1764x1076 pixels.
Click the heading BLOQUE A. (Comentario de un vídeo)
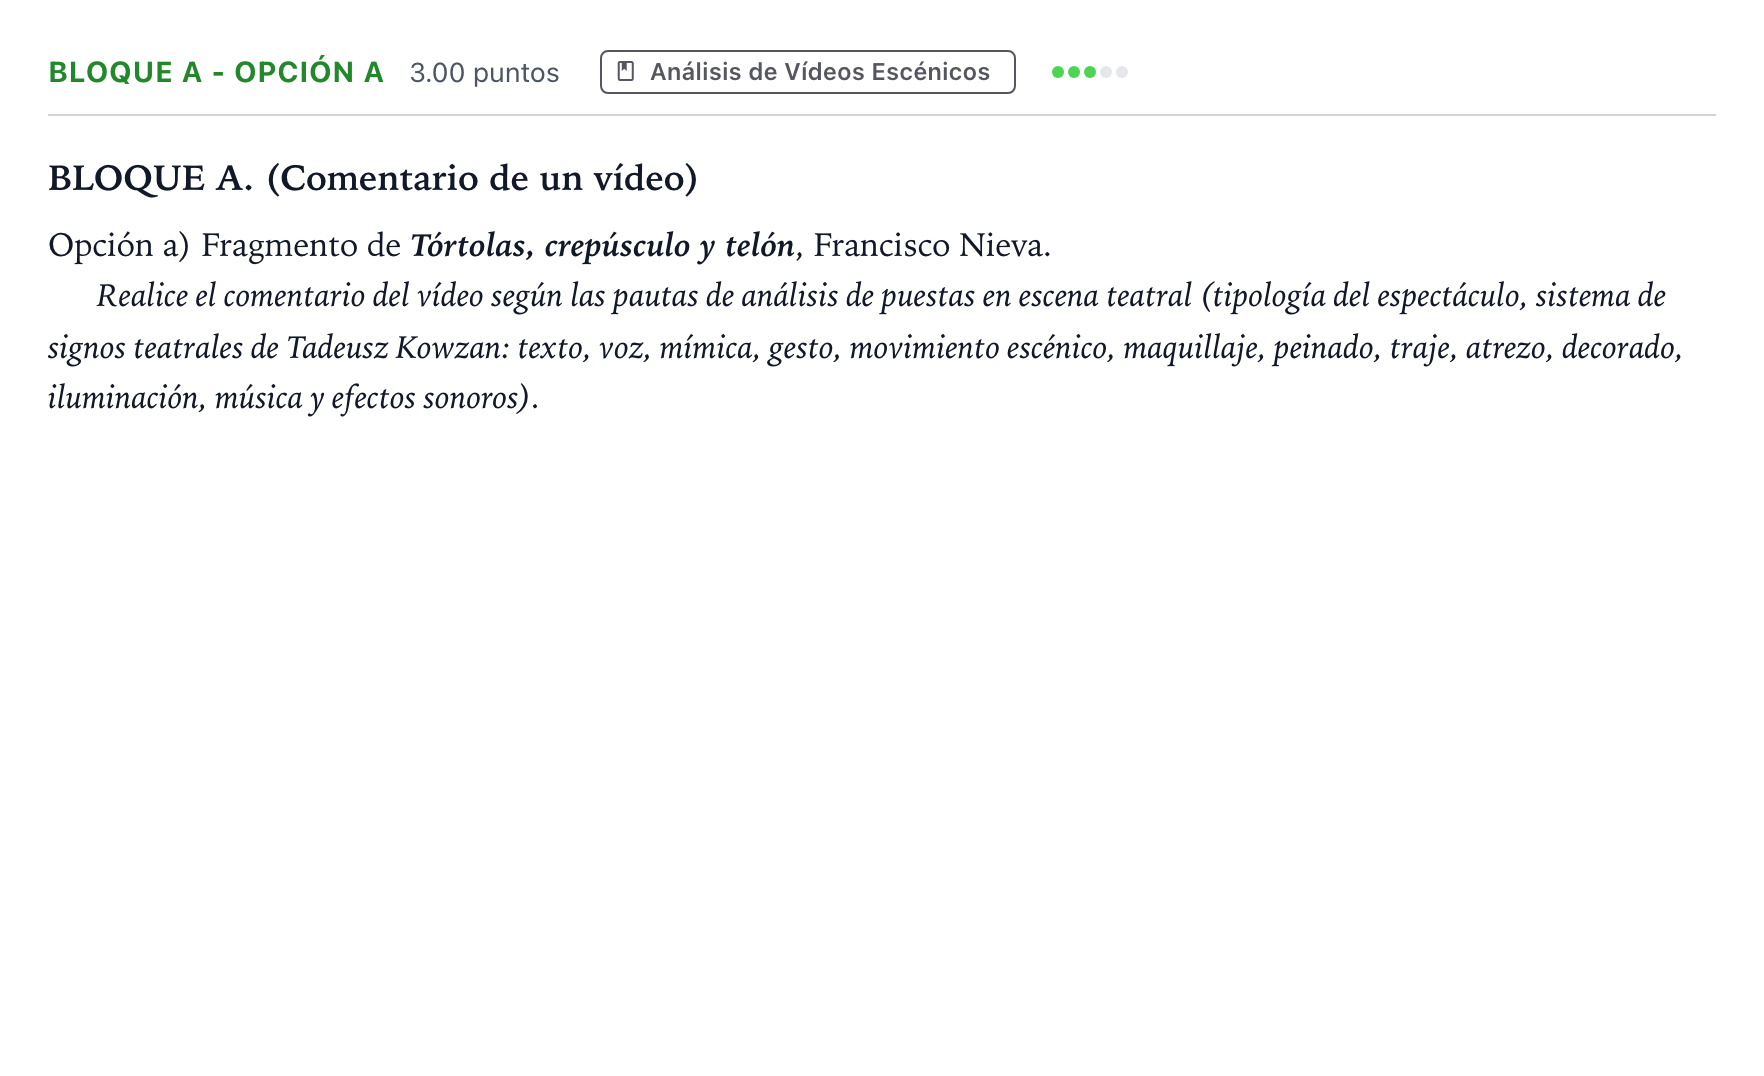[372, 178]
